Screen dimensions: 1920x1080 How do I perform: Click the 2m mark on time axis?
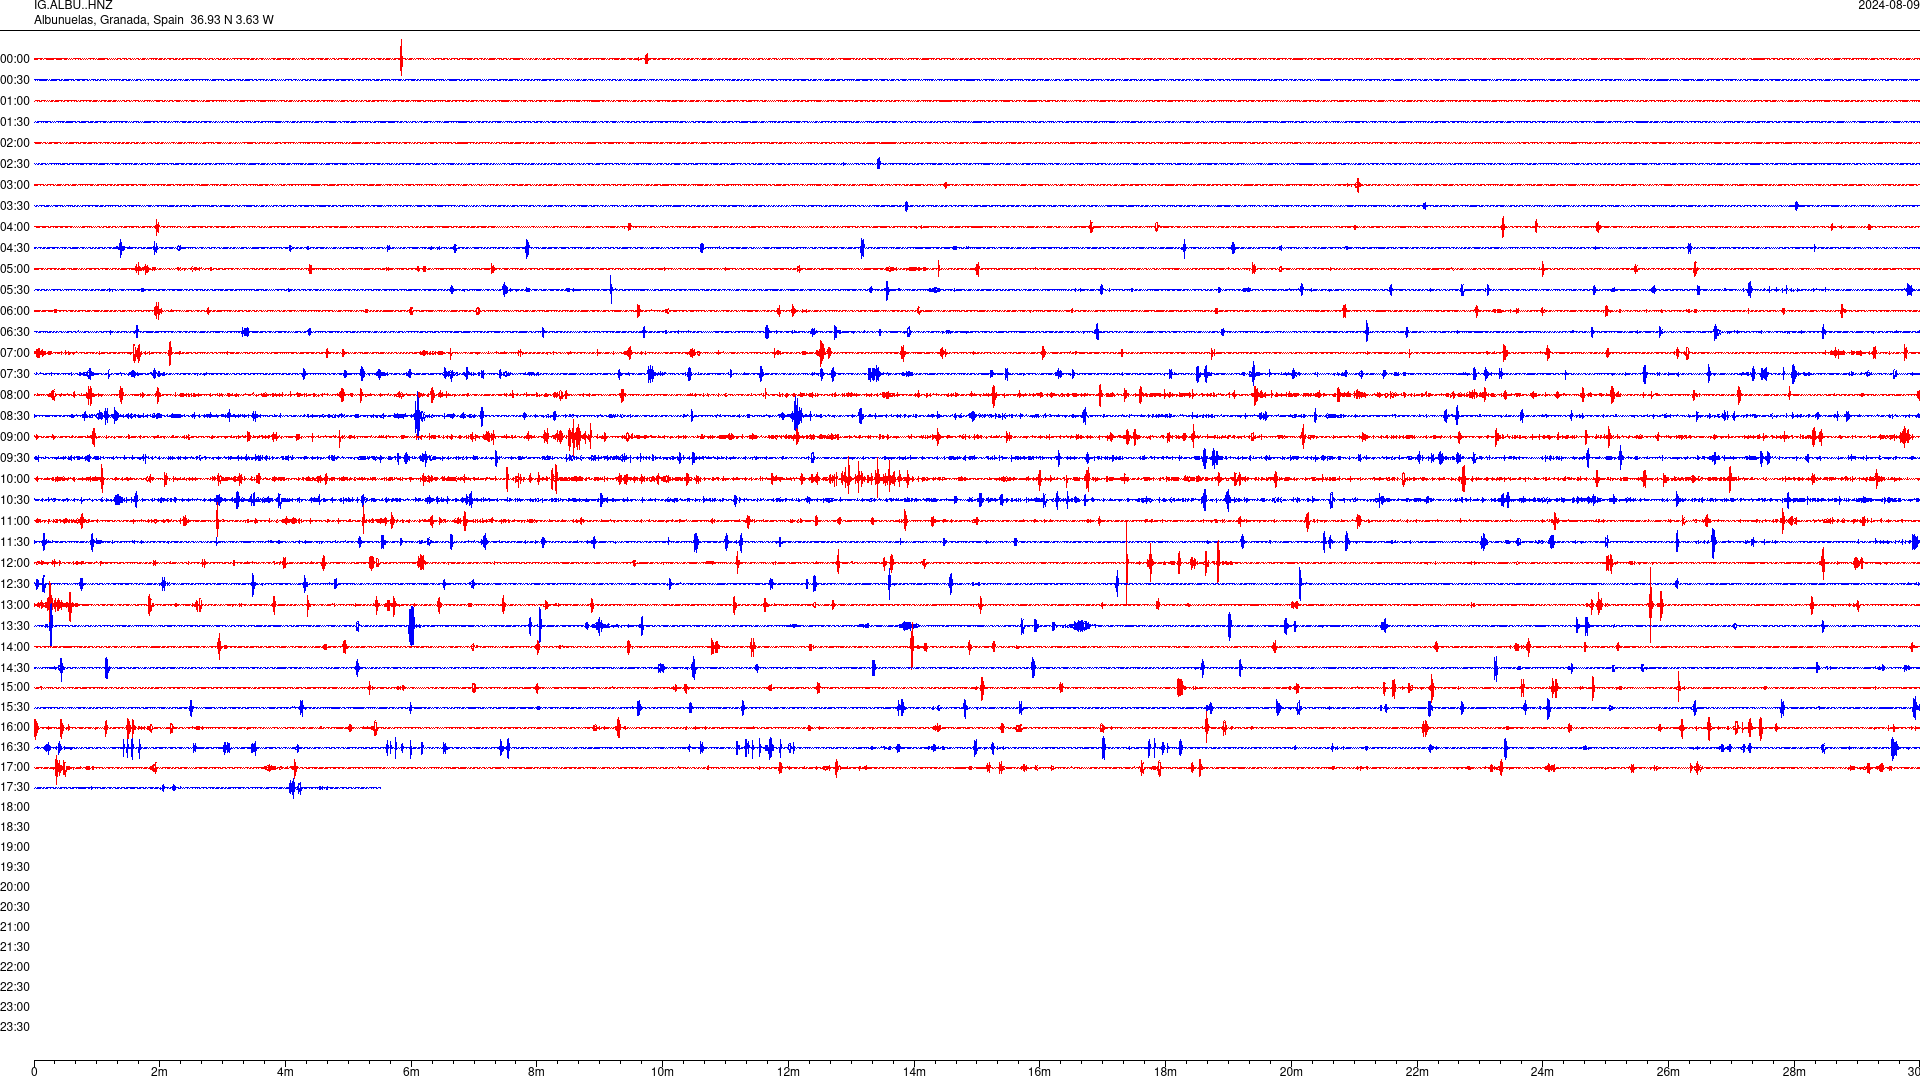coord(160,1072)
